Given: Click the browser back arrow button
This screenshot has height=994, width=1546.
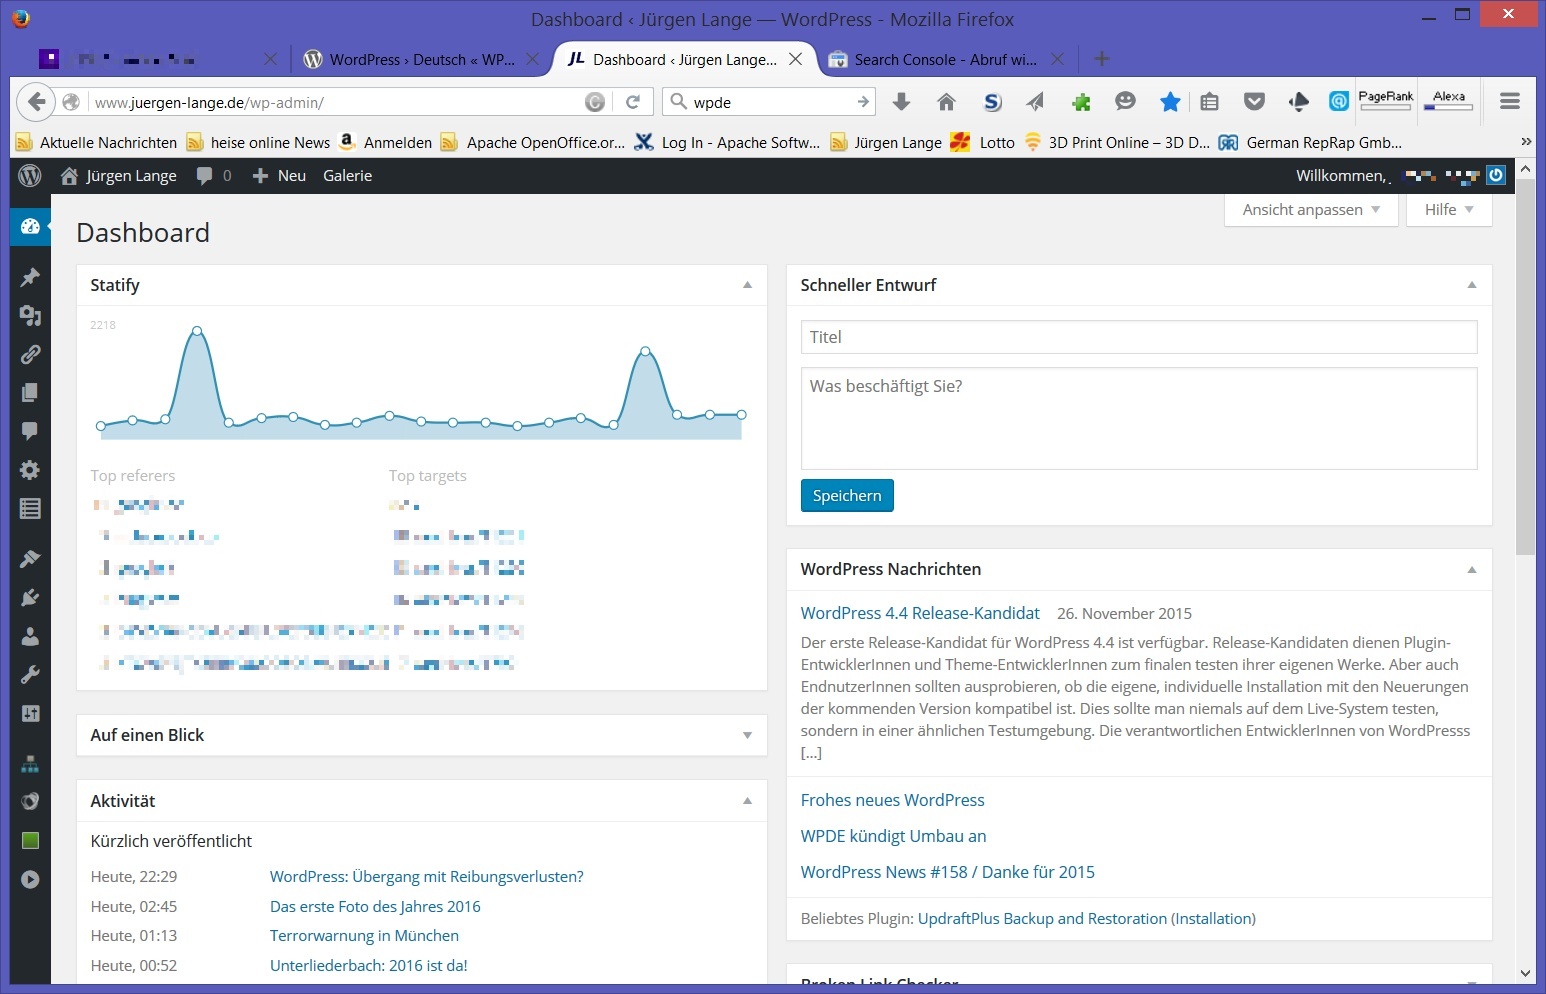Looking at the screenshot, I should [x=36, y=102].
